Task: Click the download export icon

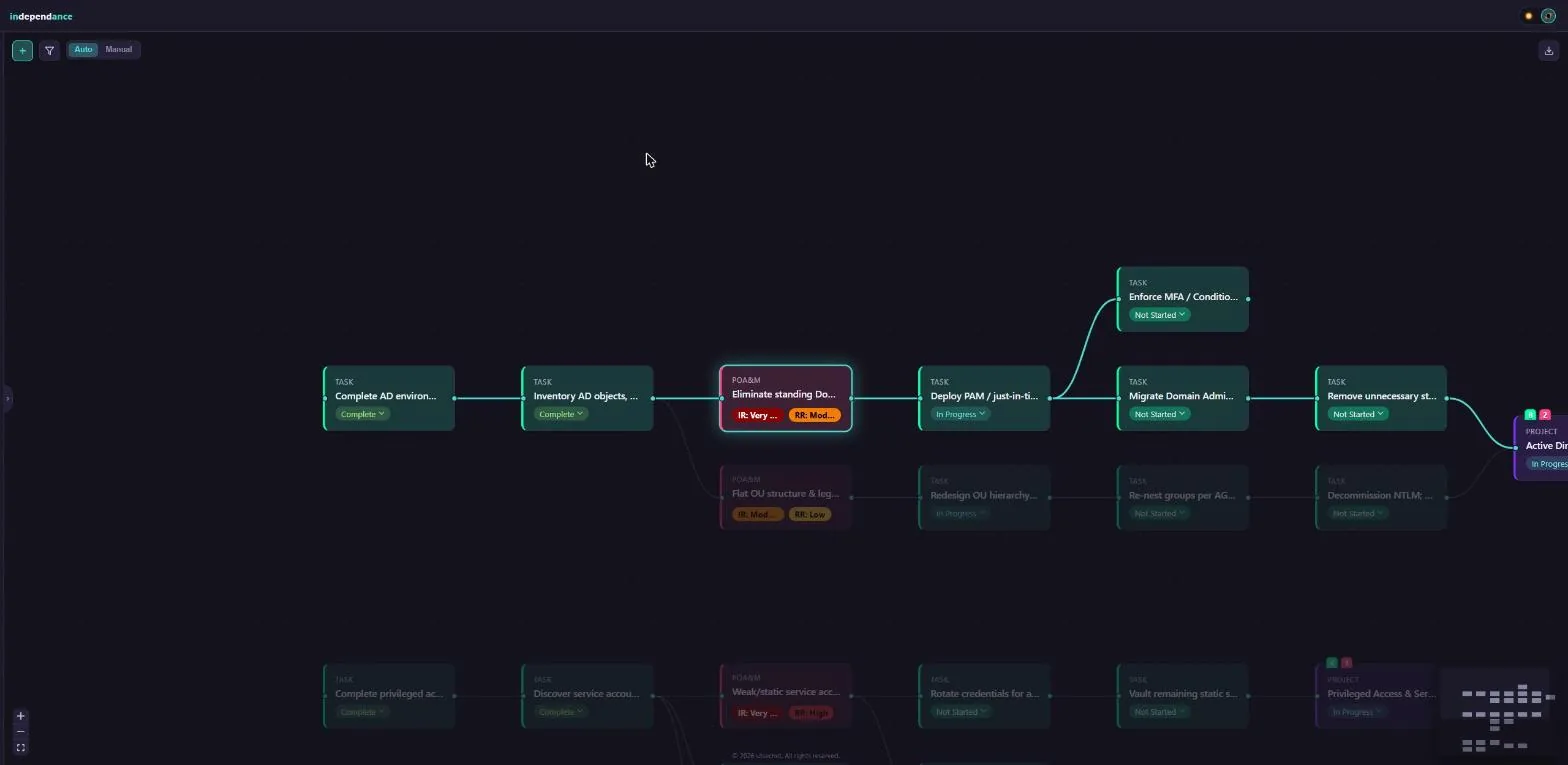Action: 1549,50
